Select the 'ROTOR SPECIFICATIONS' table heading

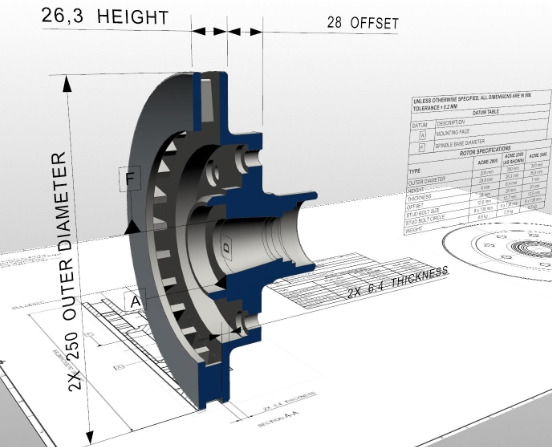[485, 150]
